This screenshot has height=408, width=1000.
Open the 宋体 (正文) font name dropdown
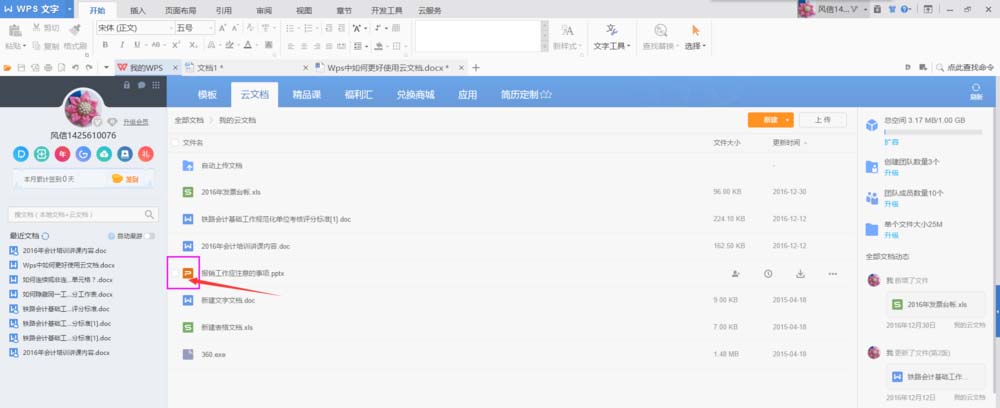point(171,28)
